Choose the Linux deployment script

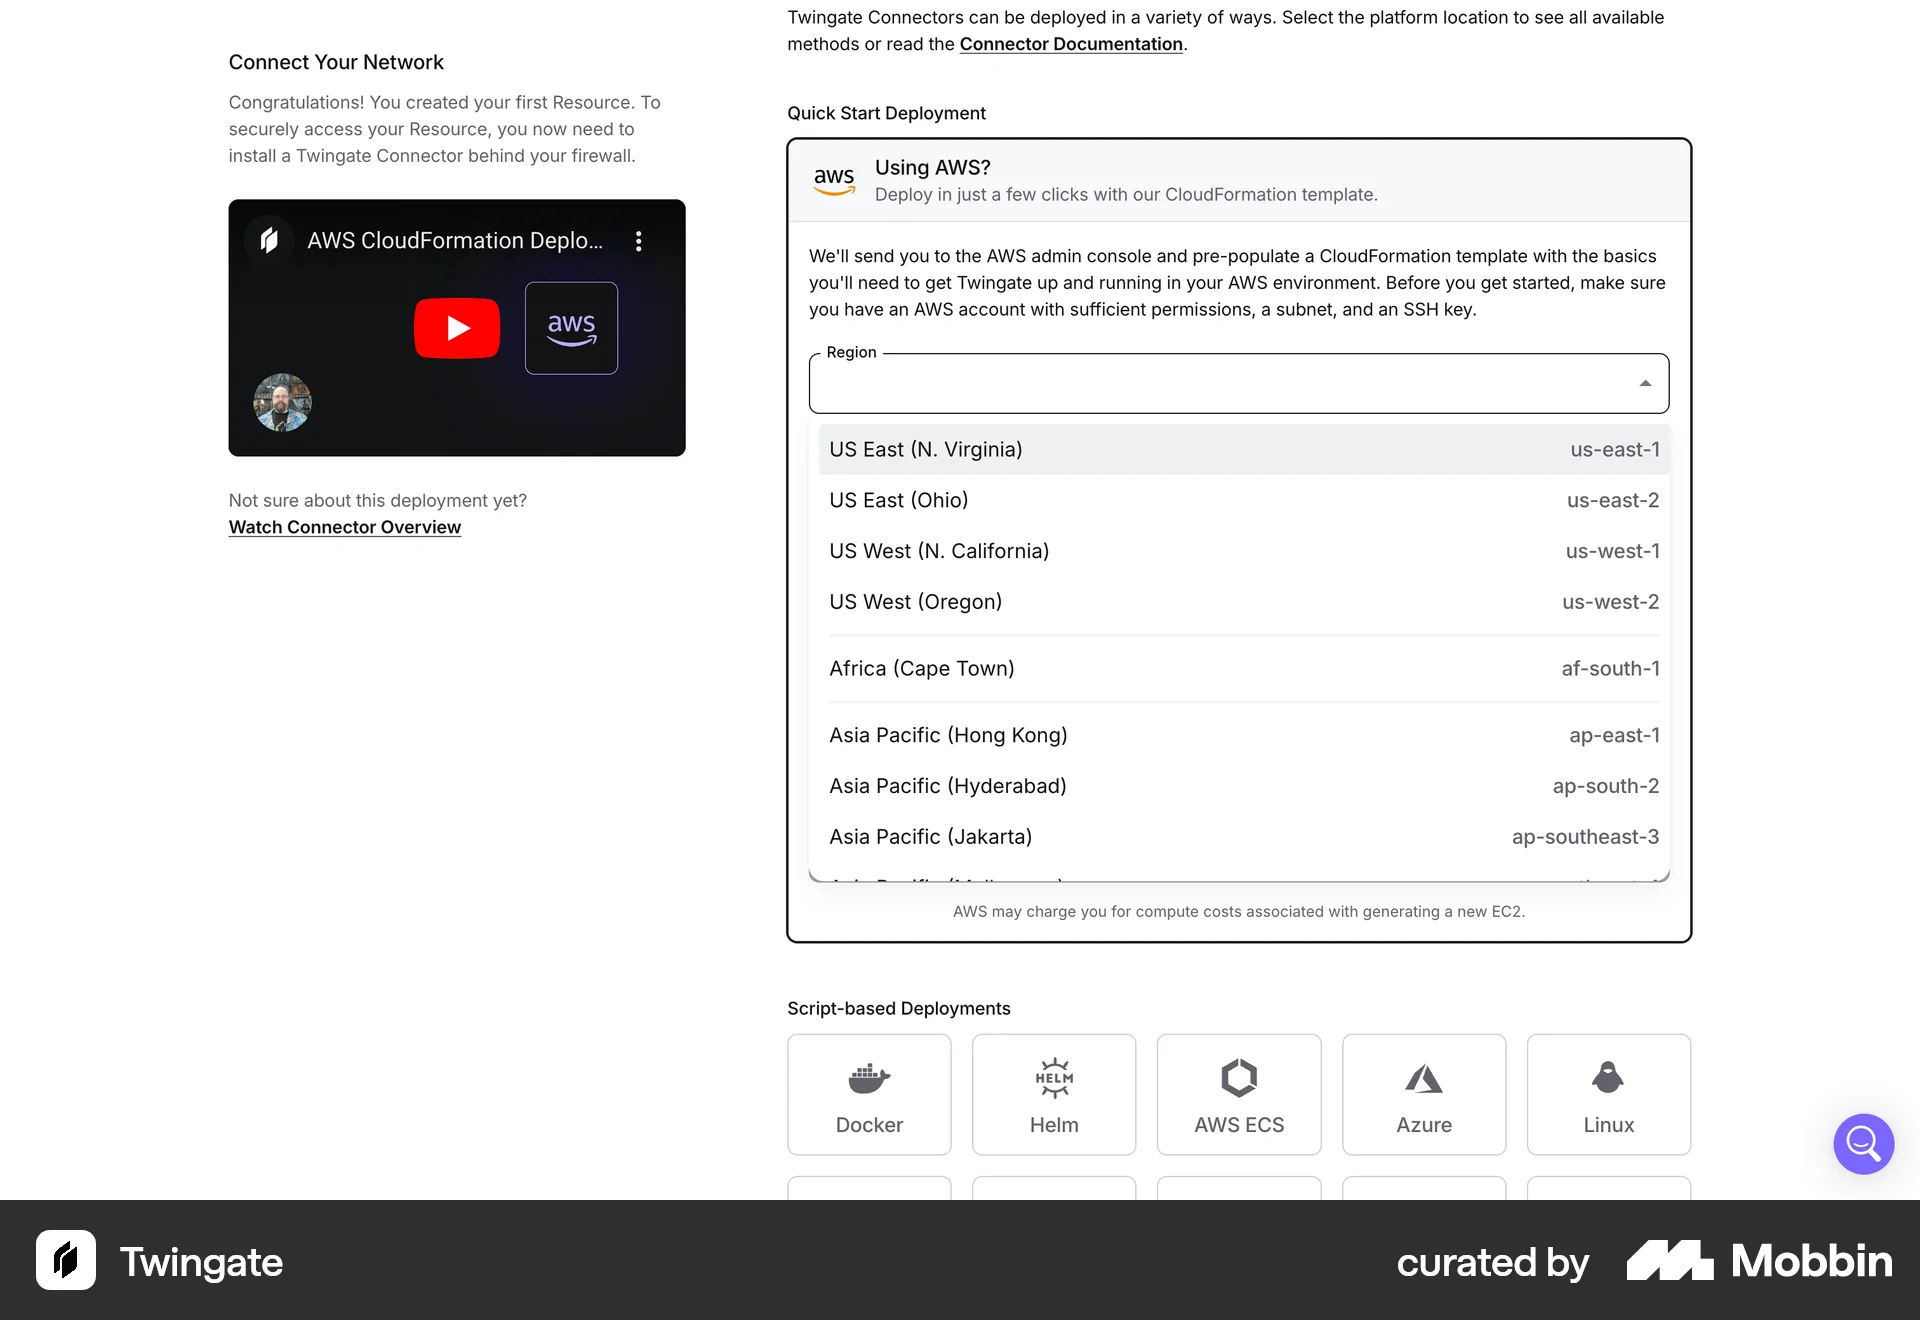click(1607, 1094)
